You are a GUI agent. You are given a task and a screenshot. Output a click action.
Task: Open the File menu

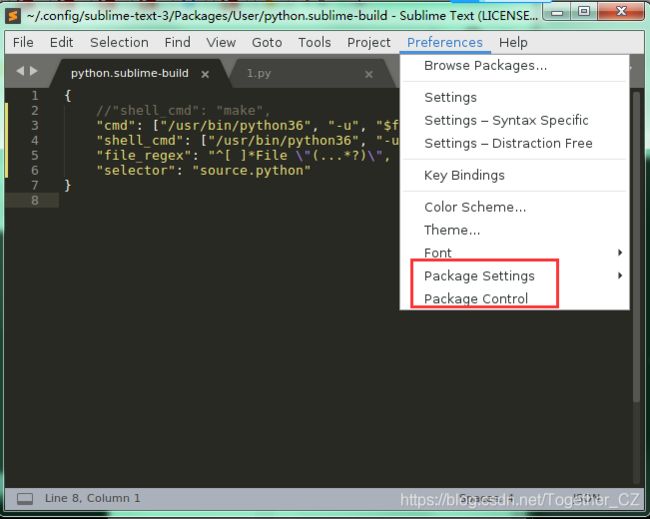click(x=23, y=43)
